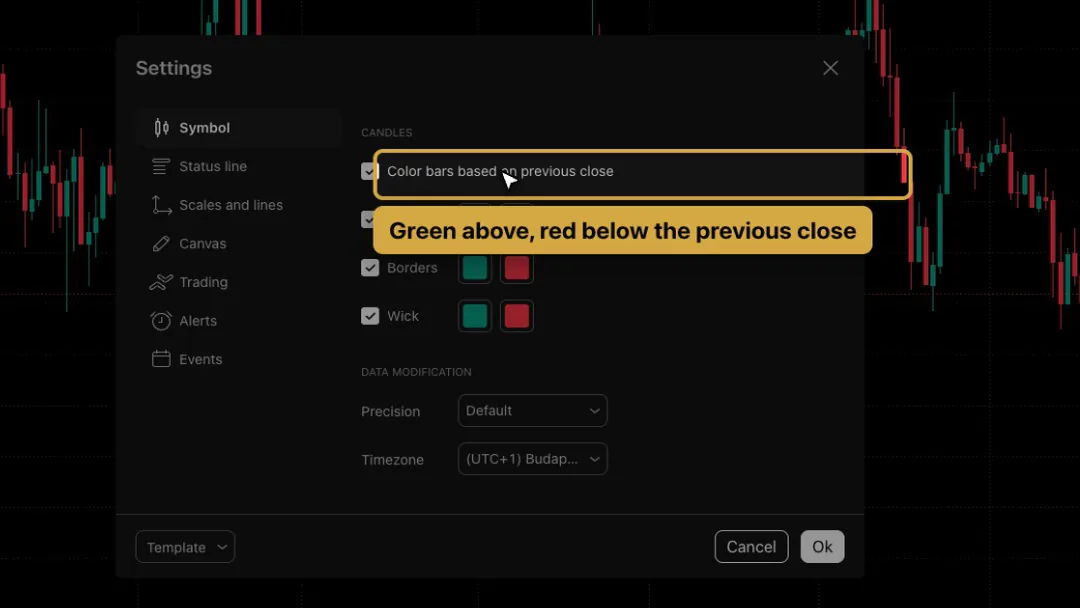Open the Symbol settings tab
Screen dimensions: 1080x608
click(x=239, y=127)
